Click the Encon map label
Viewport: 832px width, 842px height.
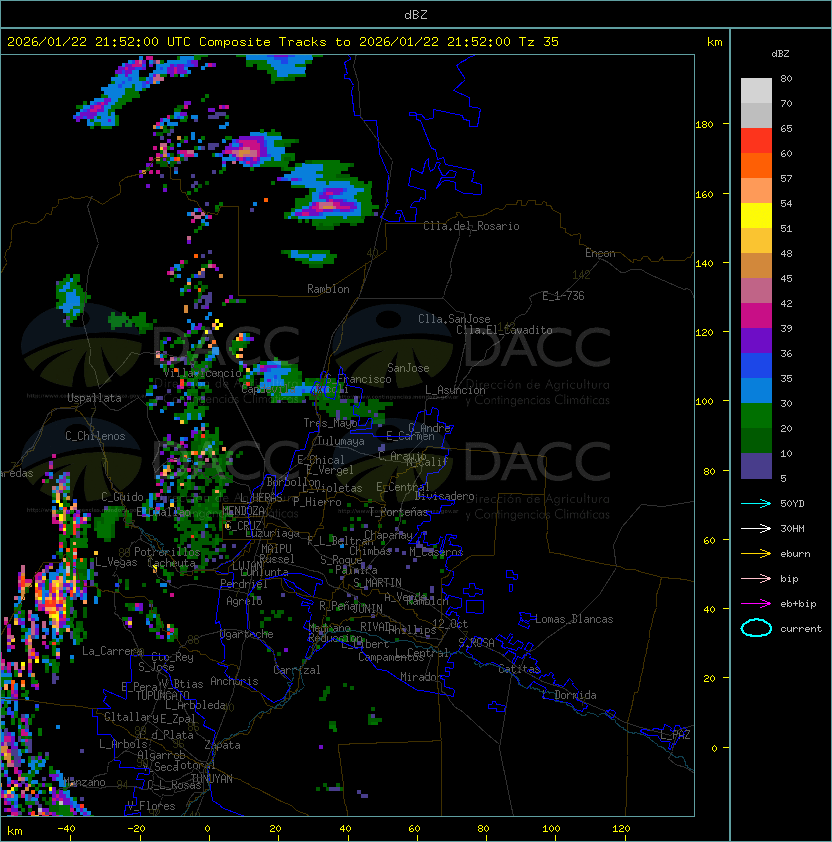(600, 253)
